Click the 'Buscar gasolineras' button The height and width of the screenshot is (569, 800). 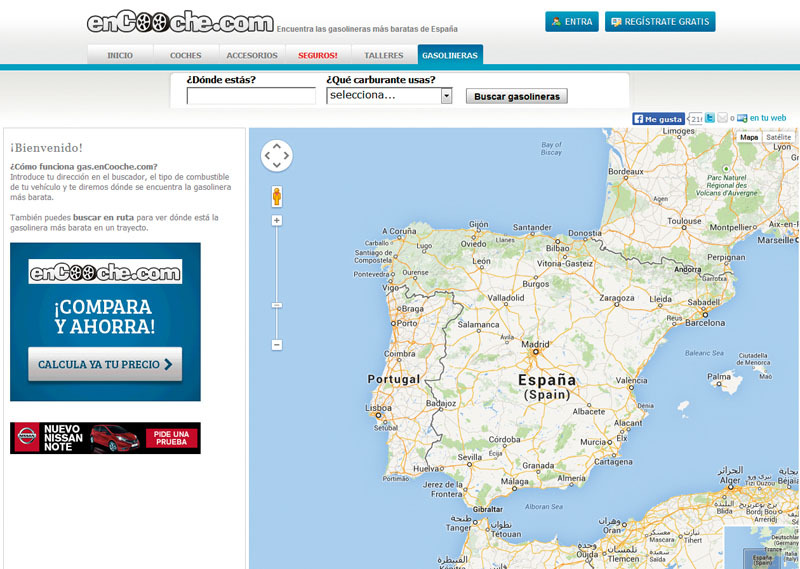point(517,96)
